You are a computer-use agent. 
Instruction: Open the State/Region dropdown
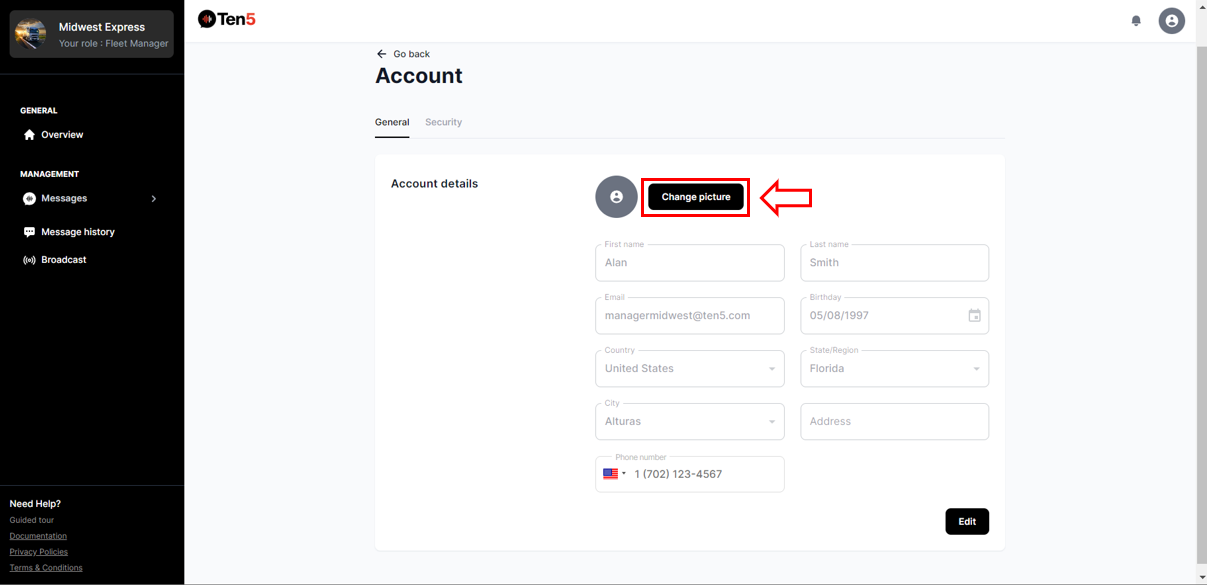coord(894,369)
